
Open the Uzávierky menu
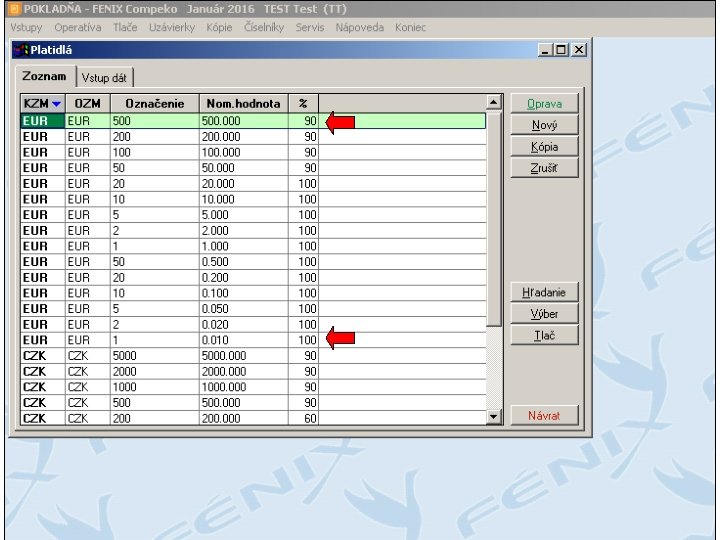click(172, 28)
